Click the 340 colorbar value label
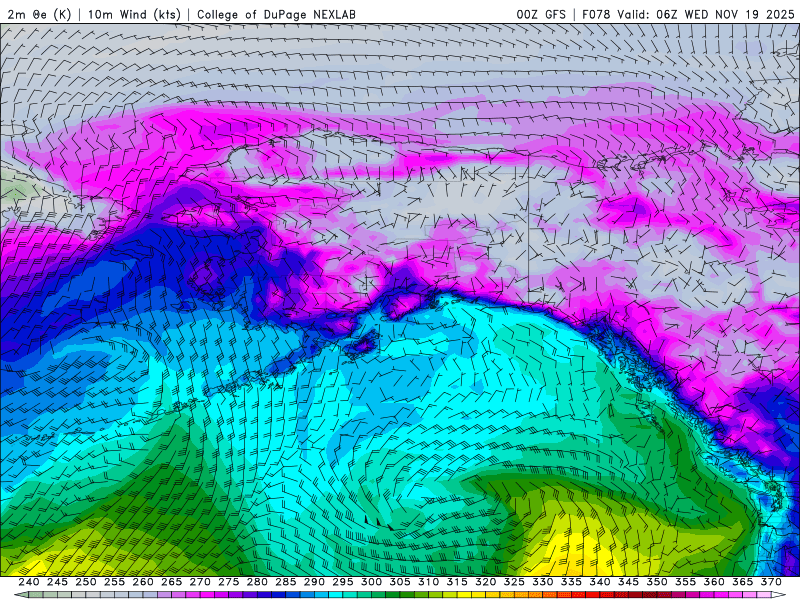 click(x=600, y=582)
